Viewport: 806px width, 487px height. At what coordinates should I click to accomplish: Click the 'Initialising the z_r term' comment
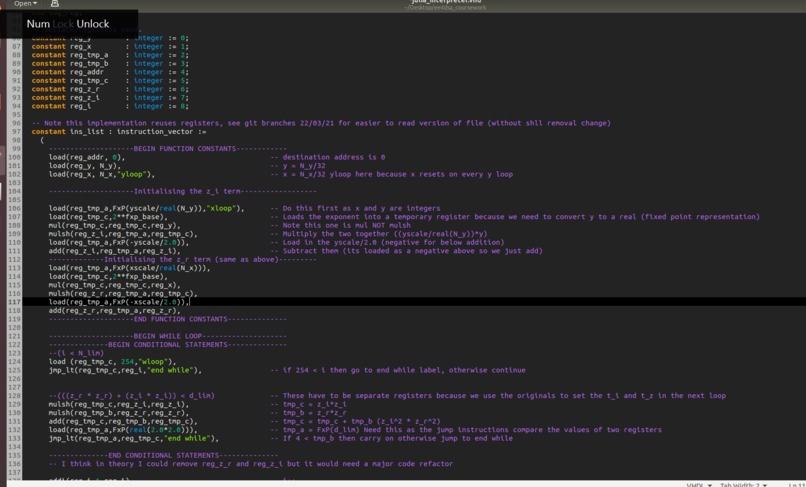pos(182,259)
